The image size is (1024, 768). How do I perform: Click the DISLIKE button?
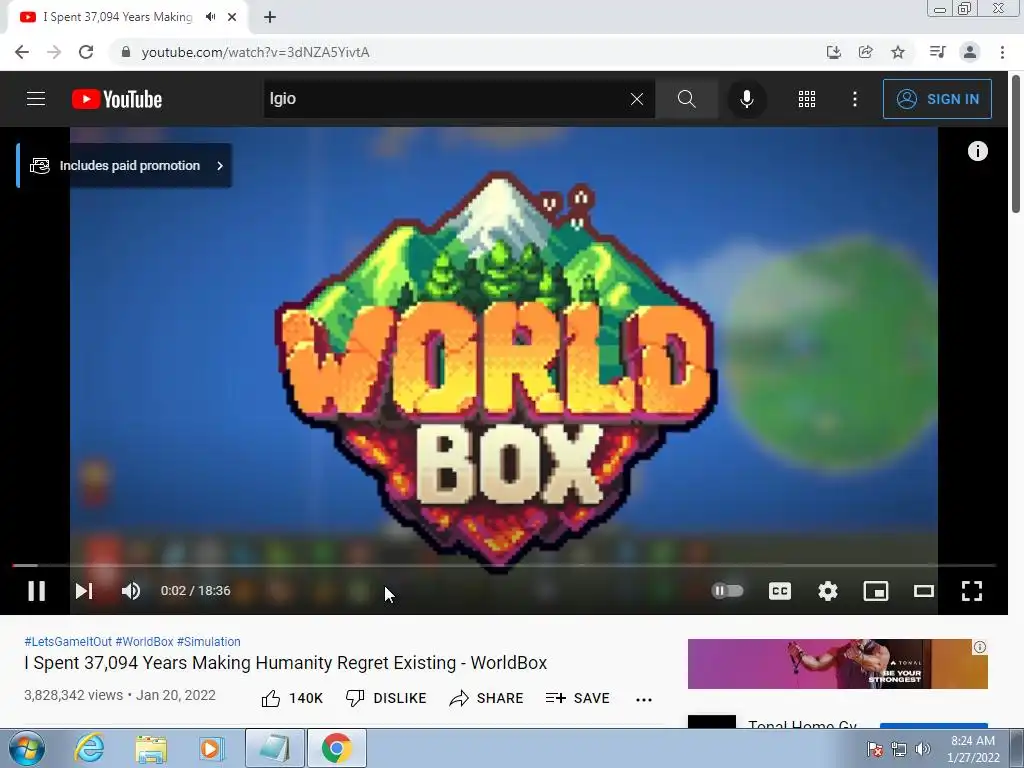click(x=386, y=698)
